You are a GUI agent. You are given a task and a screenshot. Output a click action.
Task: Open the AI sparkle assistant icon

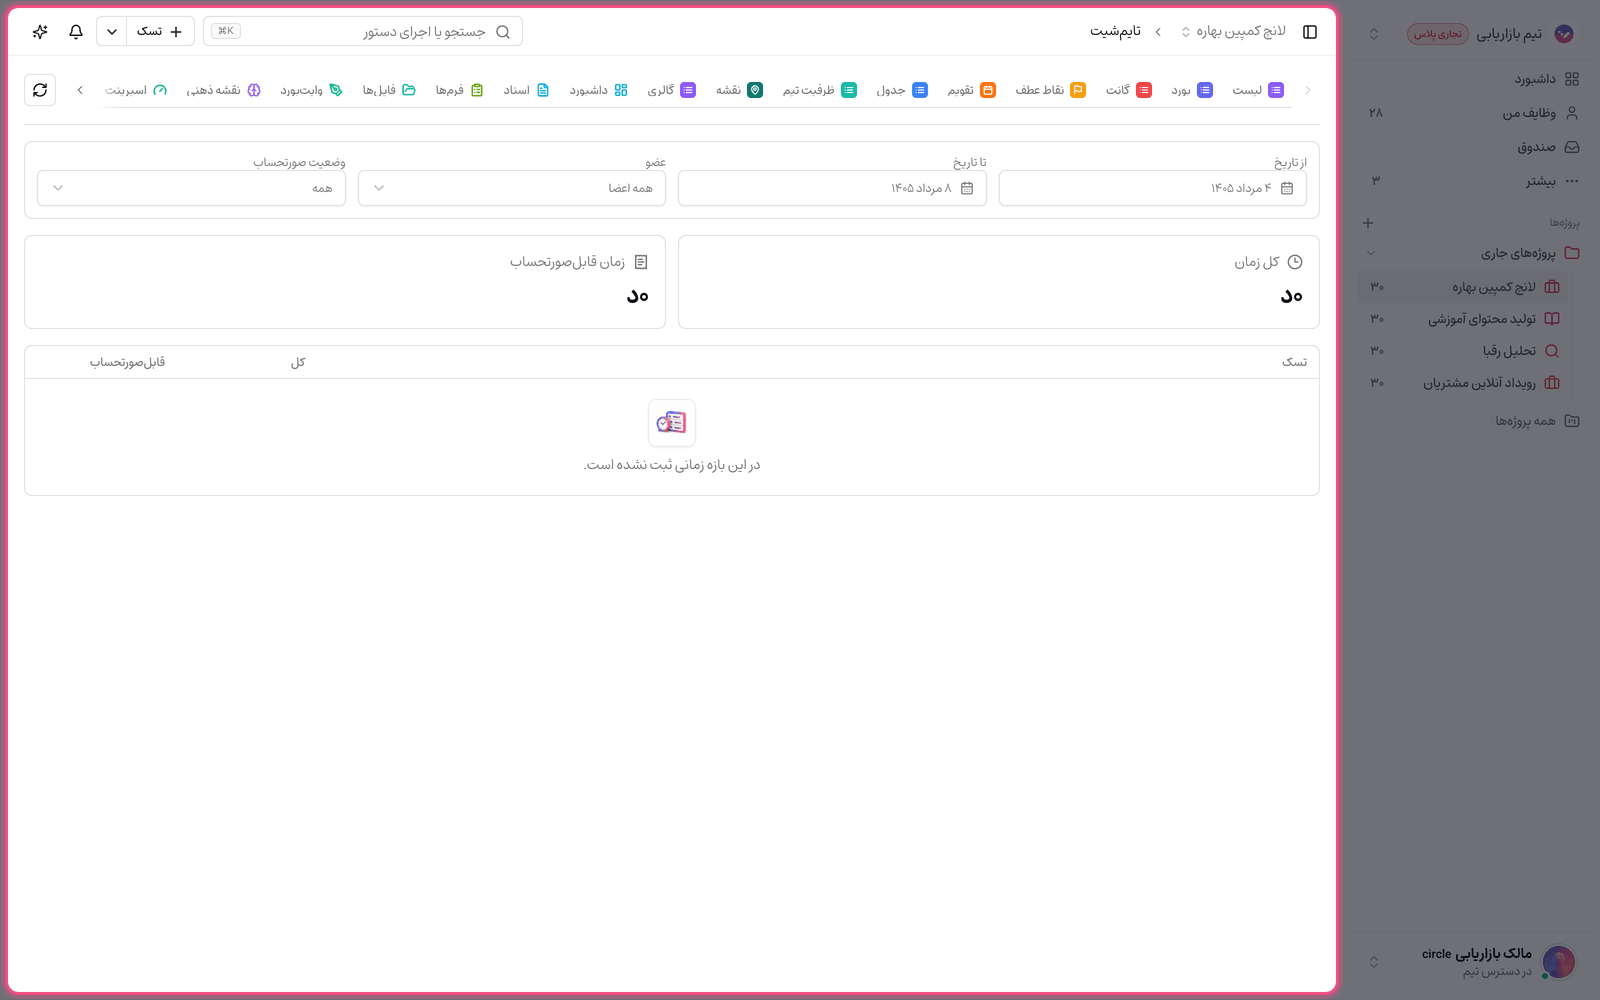pos(40,32)
